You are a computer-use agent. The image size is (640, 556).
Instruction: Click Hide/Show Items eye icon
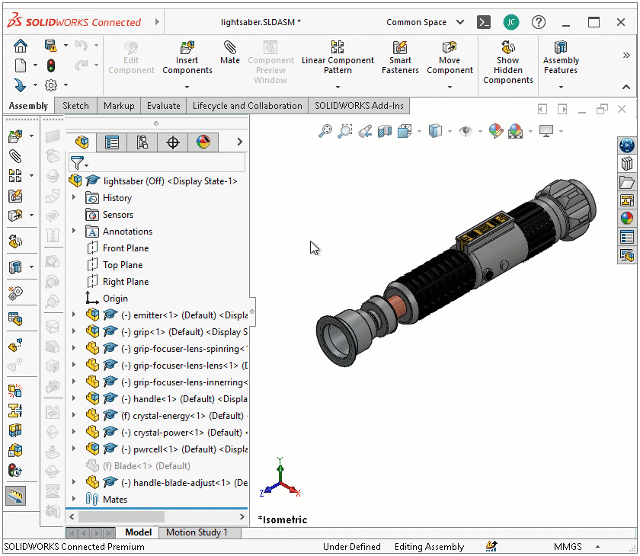tap(465, 131)
